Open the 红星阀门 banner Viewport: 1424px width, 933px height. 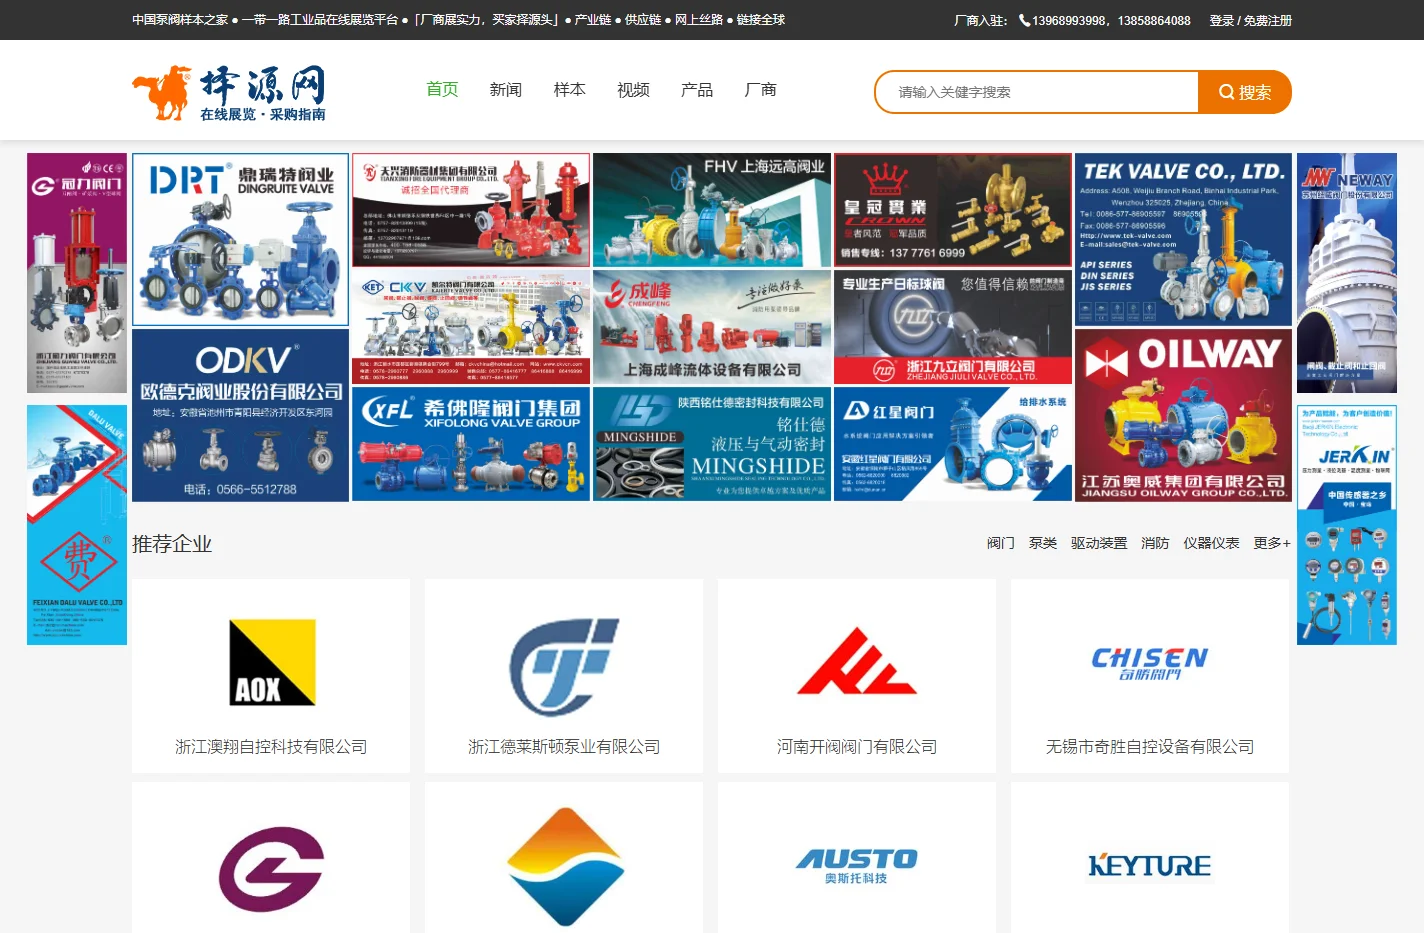click(x=953, y=444)
